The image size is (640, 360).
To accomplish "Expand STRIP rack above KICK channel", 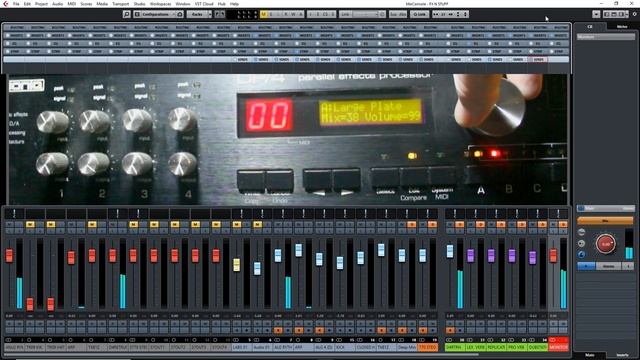I will (x=345, y=51).
